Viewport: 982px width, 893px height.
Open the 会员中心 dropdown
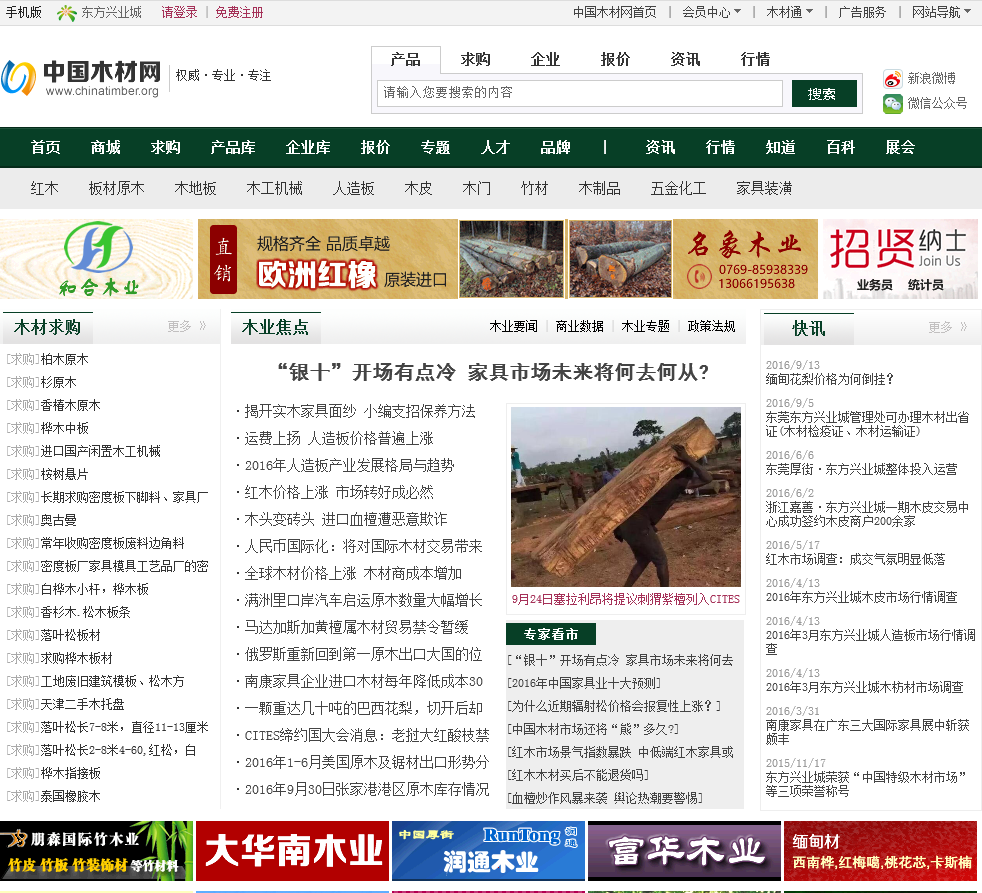coord(711,12)
